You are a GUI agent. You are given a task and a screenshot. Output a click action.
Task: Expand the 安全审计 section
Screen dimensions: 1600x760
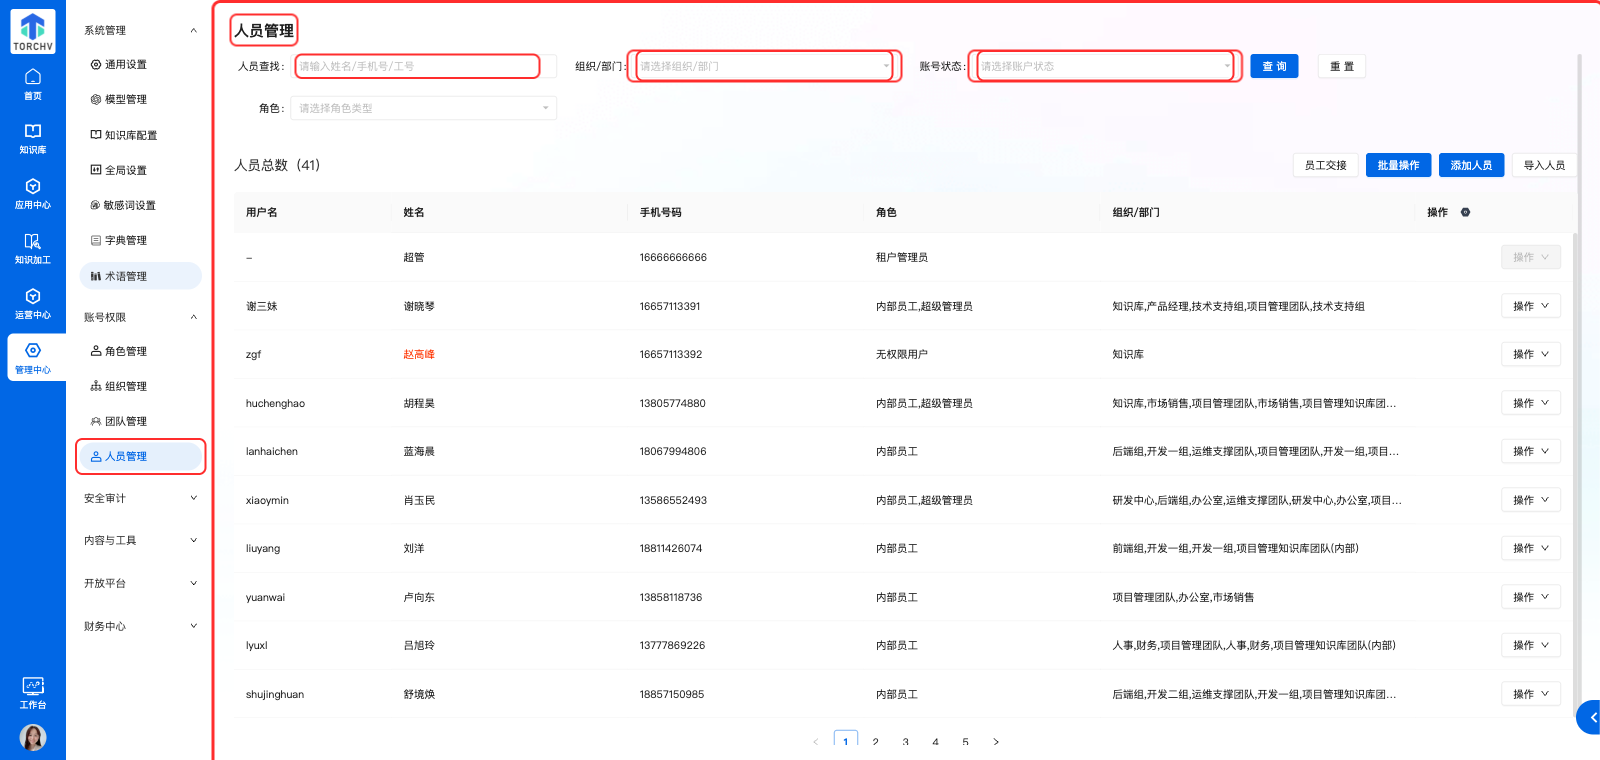(x=140, y=498)
